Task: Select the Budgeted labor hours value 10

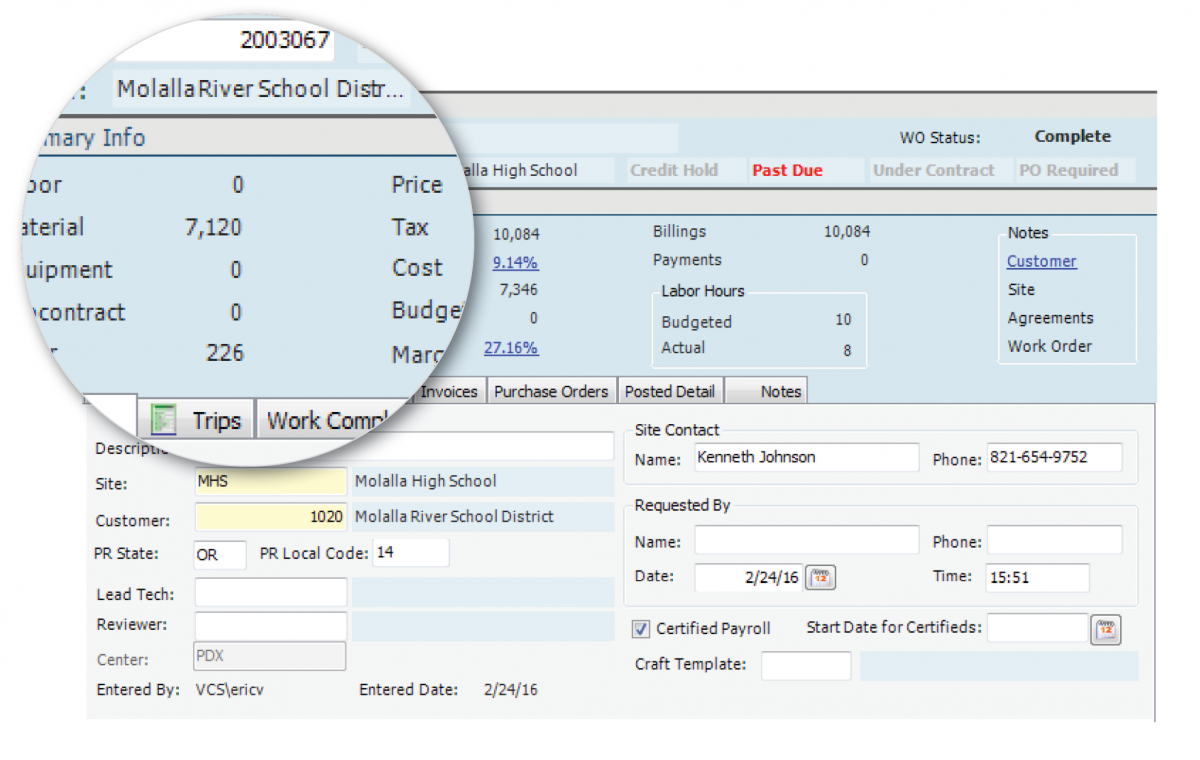Action: tap(843, 320)
